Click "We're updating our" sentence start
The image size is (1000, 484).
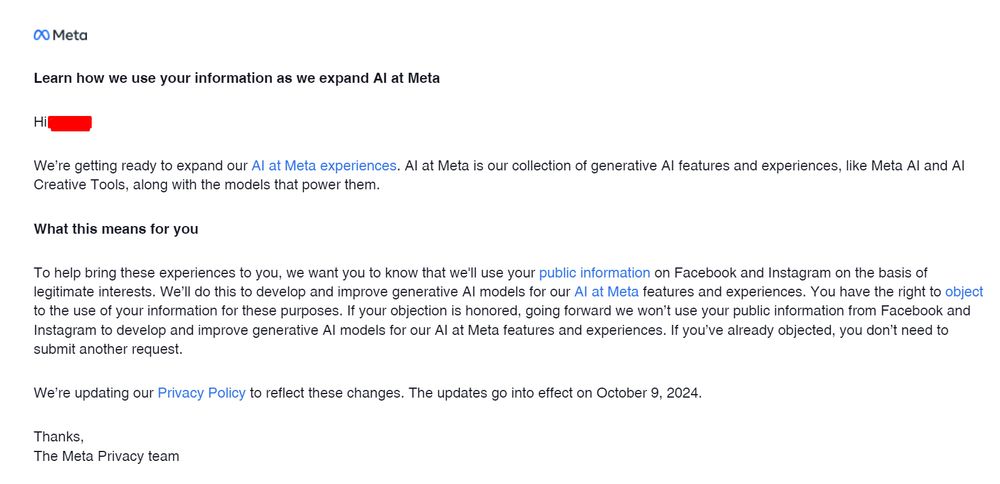coord(94,393)
